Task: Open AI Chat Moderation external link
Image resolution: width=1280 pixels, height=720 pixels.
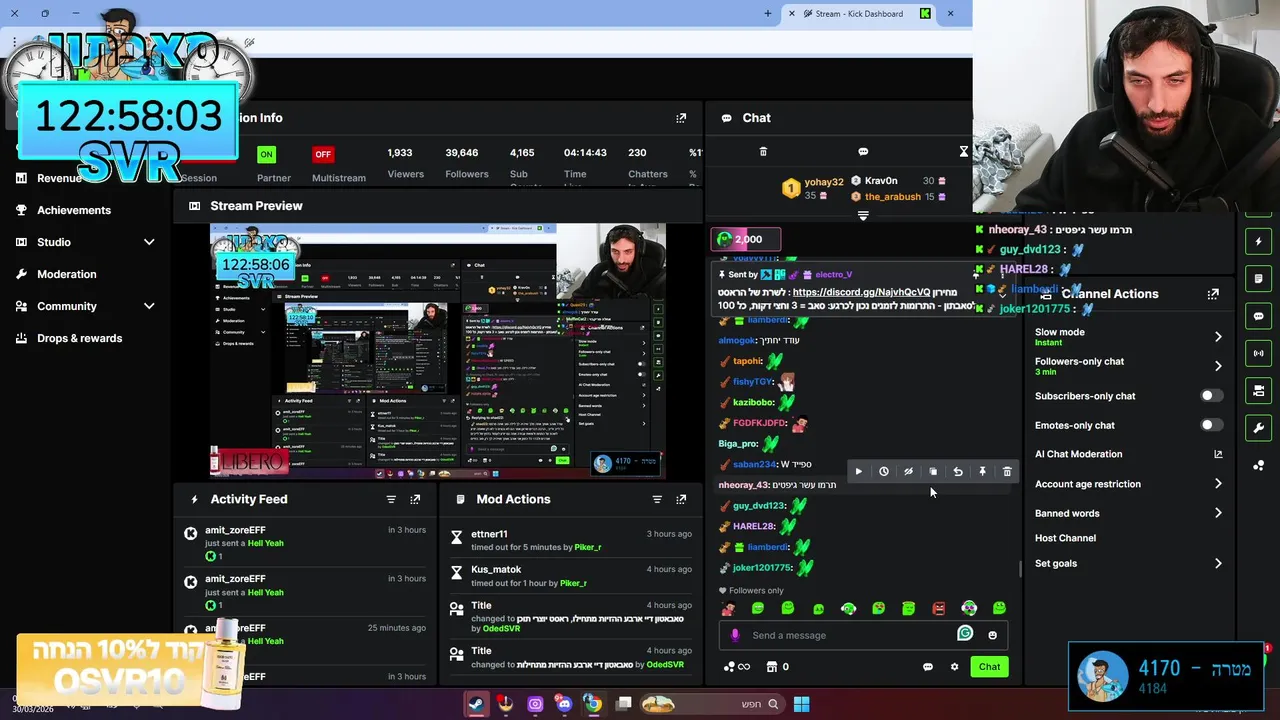Action: 1218,454
